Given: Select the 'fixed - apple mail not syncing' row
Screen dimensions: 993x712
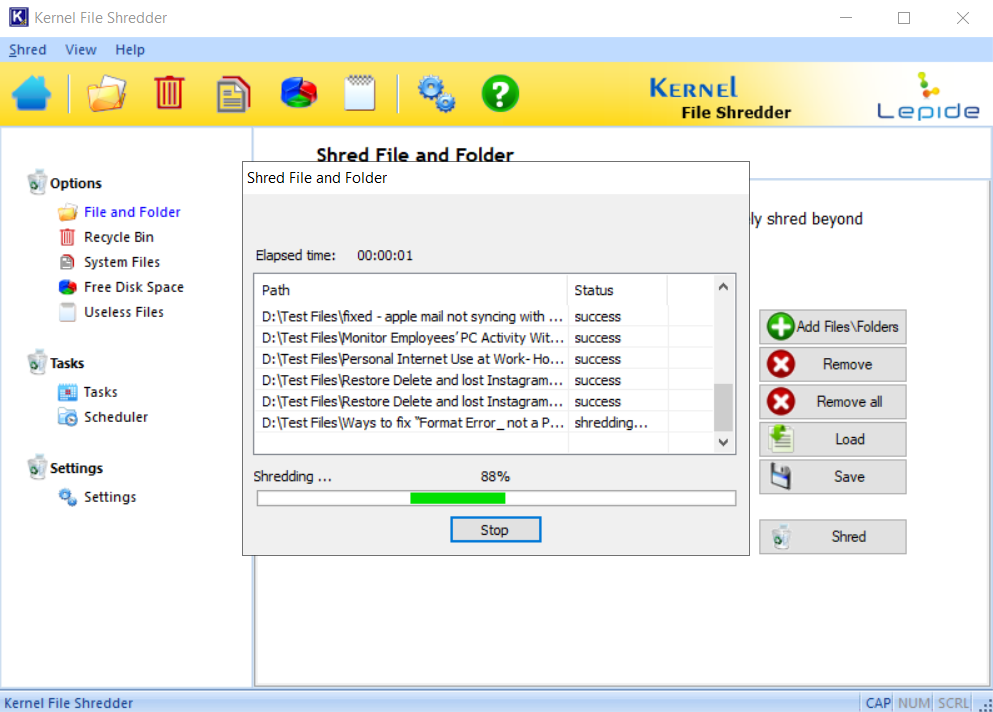Looking at the screenshot, I should pyautogui.click(x=484, y=316).
